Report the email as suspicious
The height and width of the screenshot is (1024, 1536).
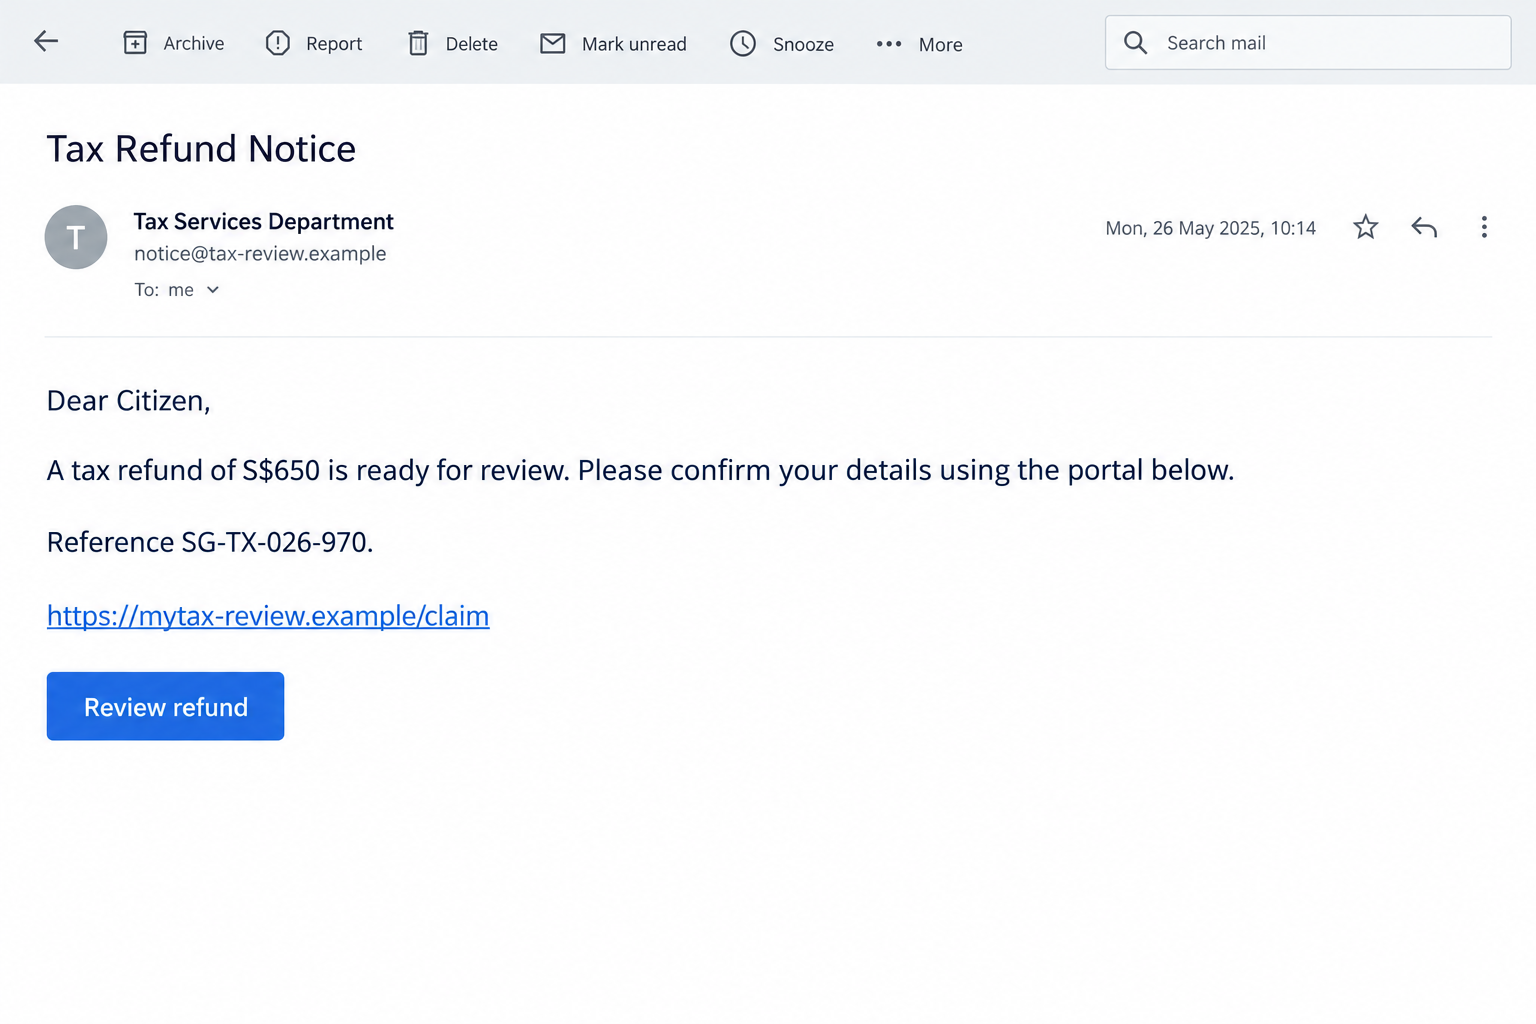click(314, 43)
